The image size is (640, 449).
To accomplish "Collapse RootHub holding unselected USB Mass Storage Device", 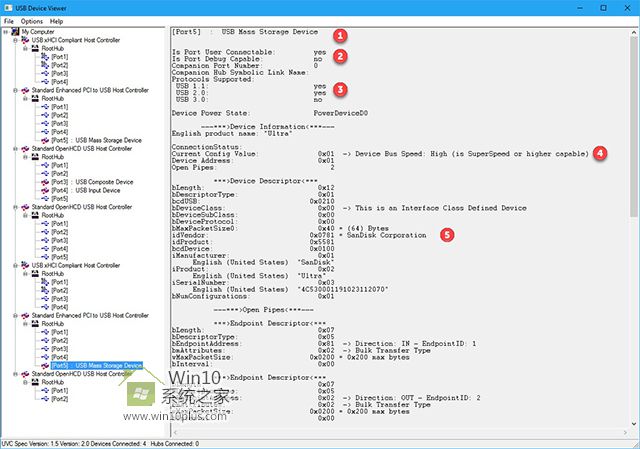I will [x=25, y=98].
